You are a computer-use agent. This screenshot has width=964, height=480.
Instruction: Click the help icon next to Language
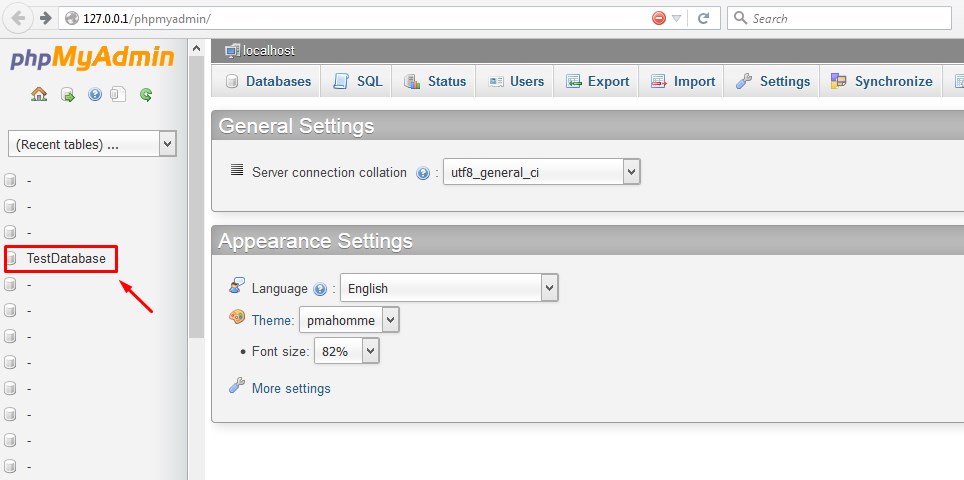tap(319, 289)
